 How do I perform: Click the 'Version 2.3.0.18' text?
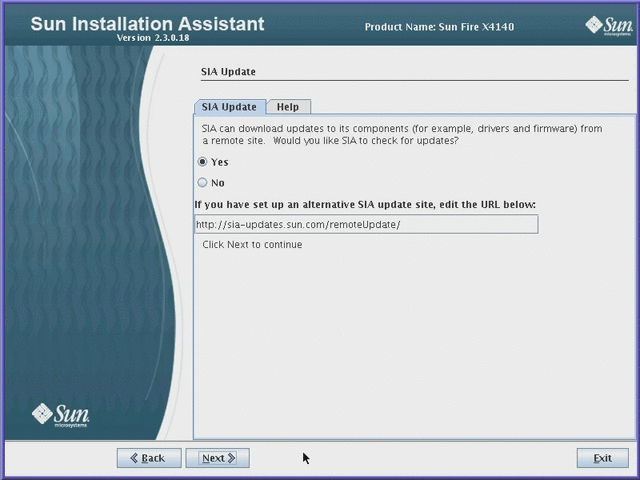tap(153, 38)
